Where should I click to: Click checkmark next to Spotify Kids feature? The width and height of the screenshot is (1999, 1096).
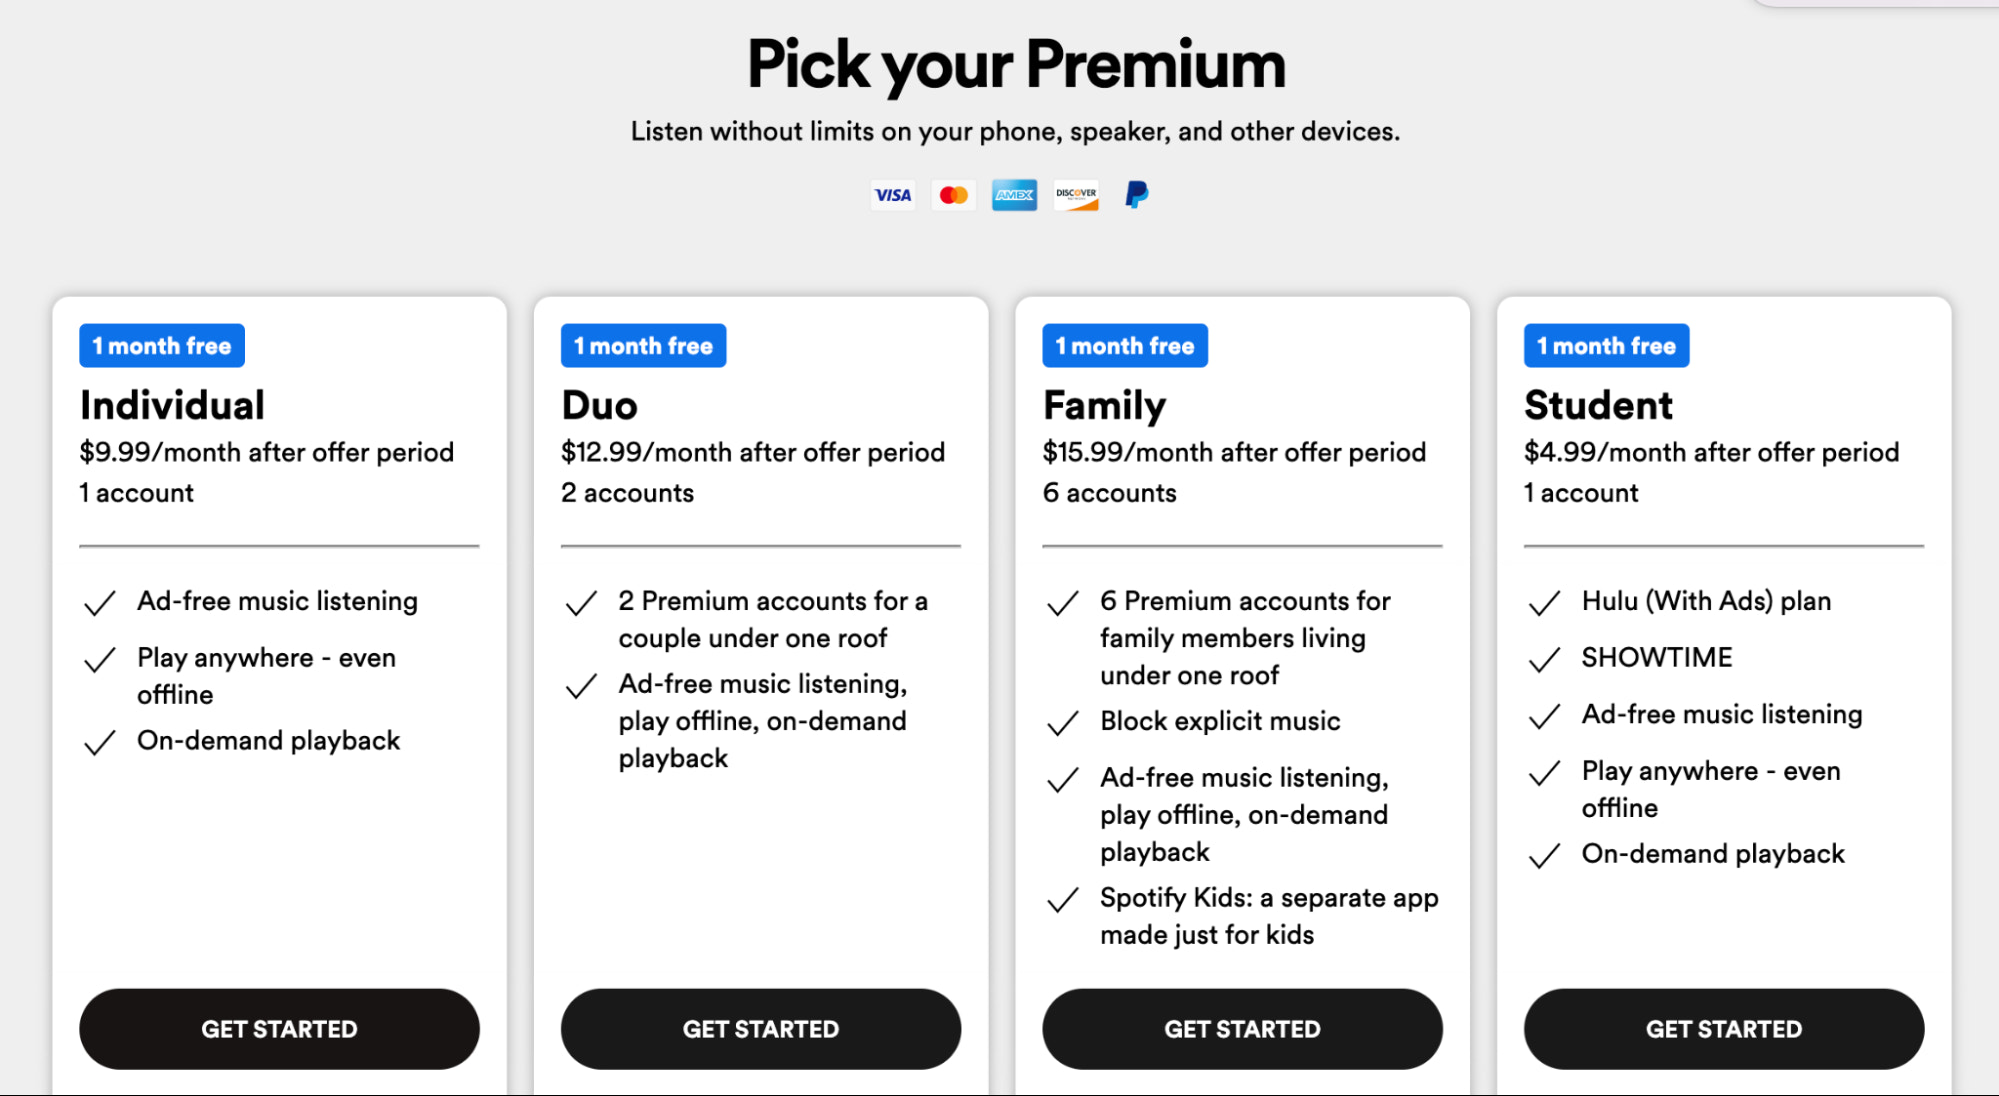[1063, 900]
